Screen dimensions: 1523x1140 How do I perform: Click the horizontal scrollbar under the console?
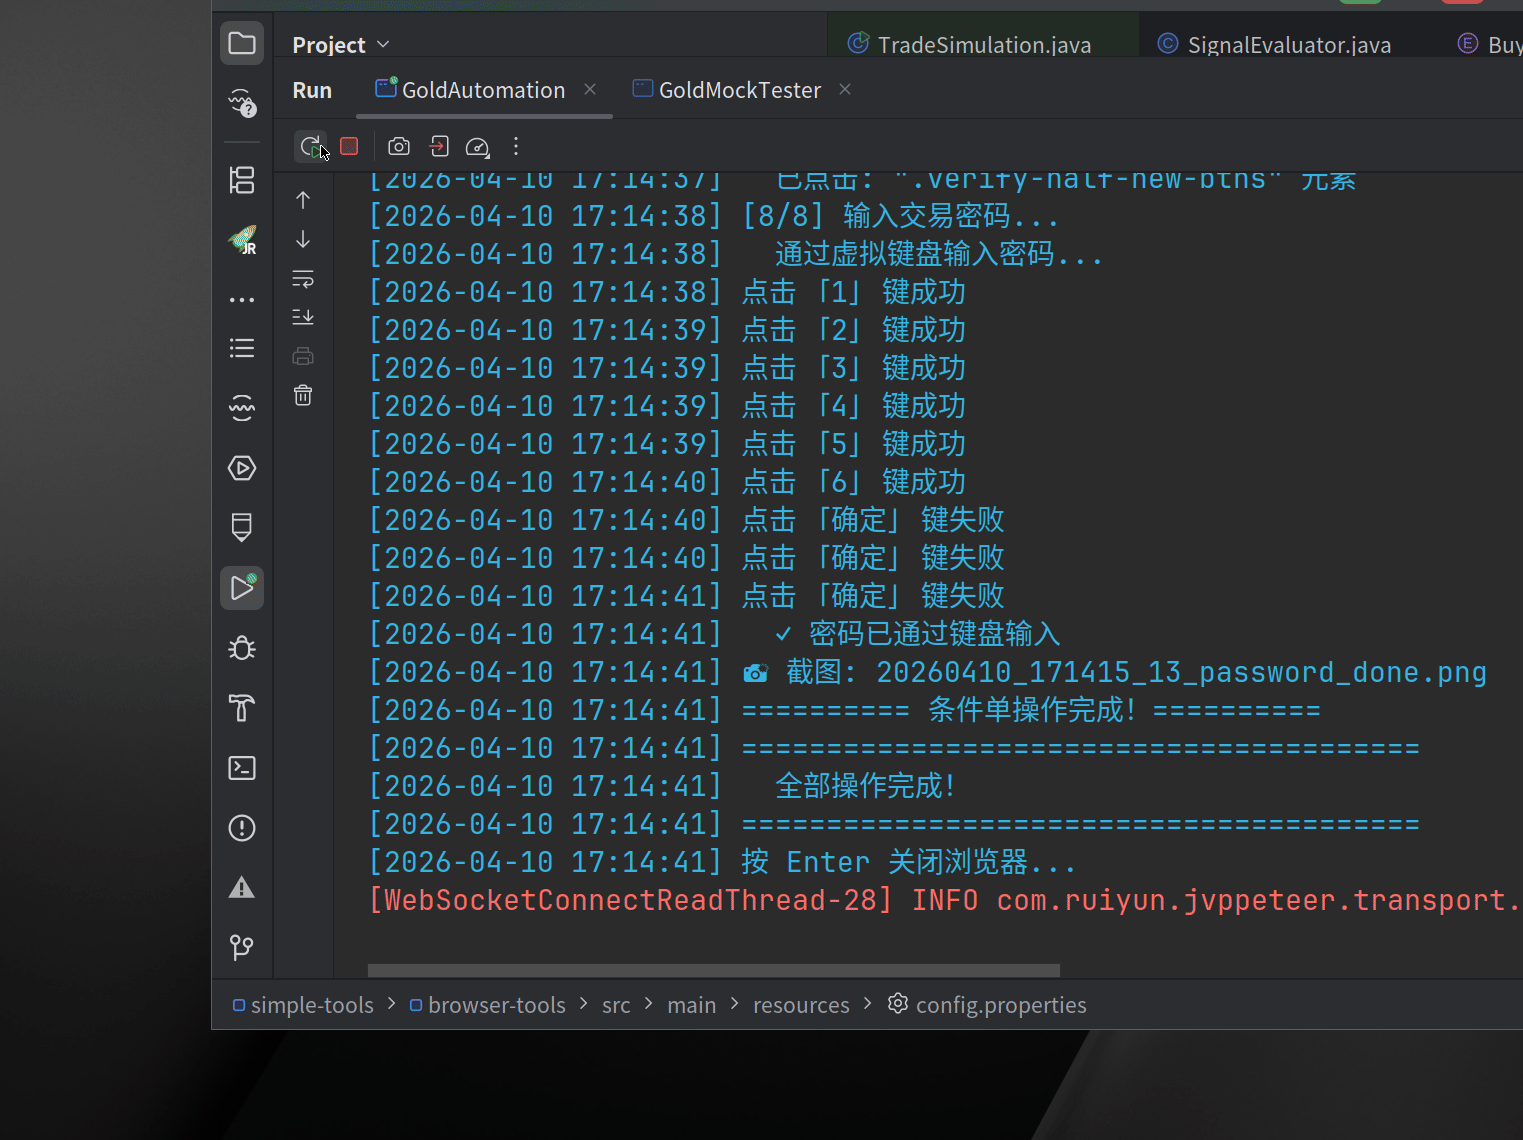[x=713, y=970]
